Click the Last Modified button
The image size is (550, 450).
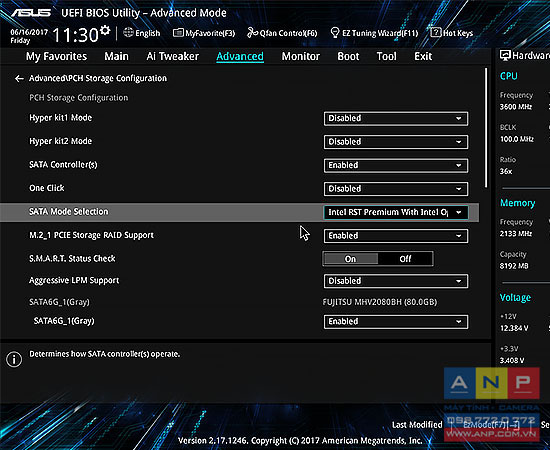[x=417, y=425]
